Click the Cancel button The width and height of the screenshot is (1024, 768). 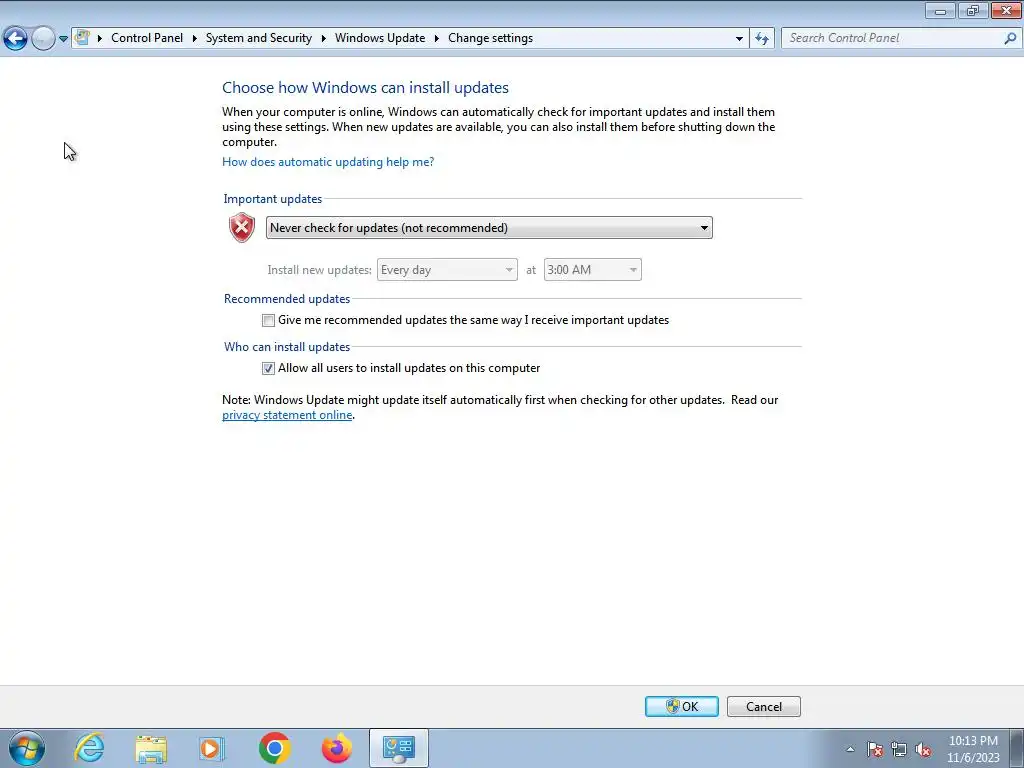pos(763,707)
